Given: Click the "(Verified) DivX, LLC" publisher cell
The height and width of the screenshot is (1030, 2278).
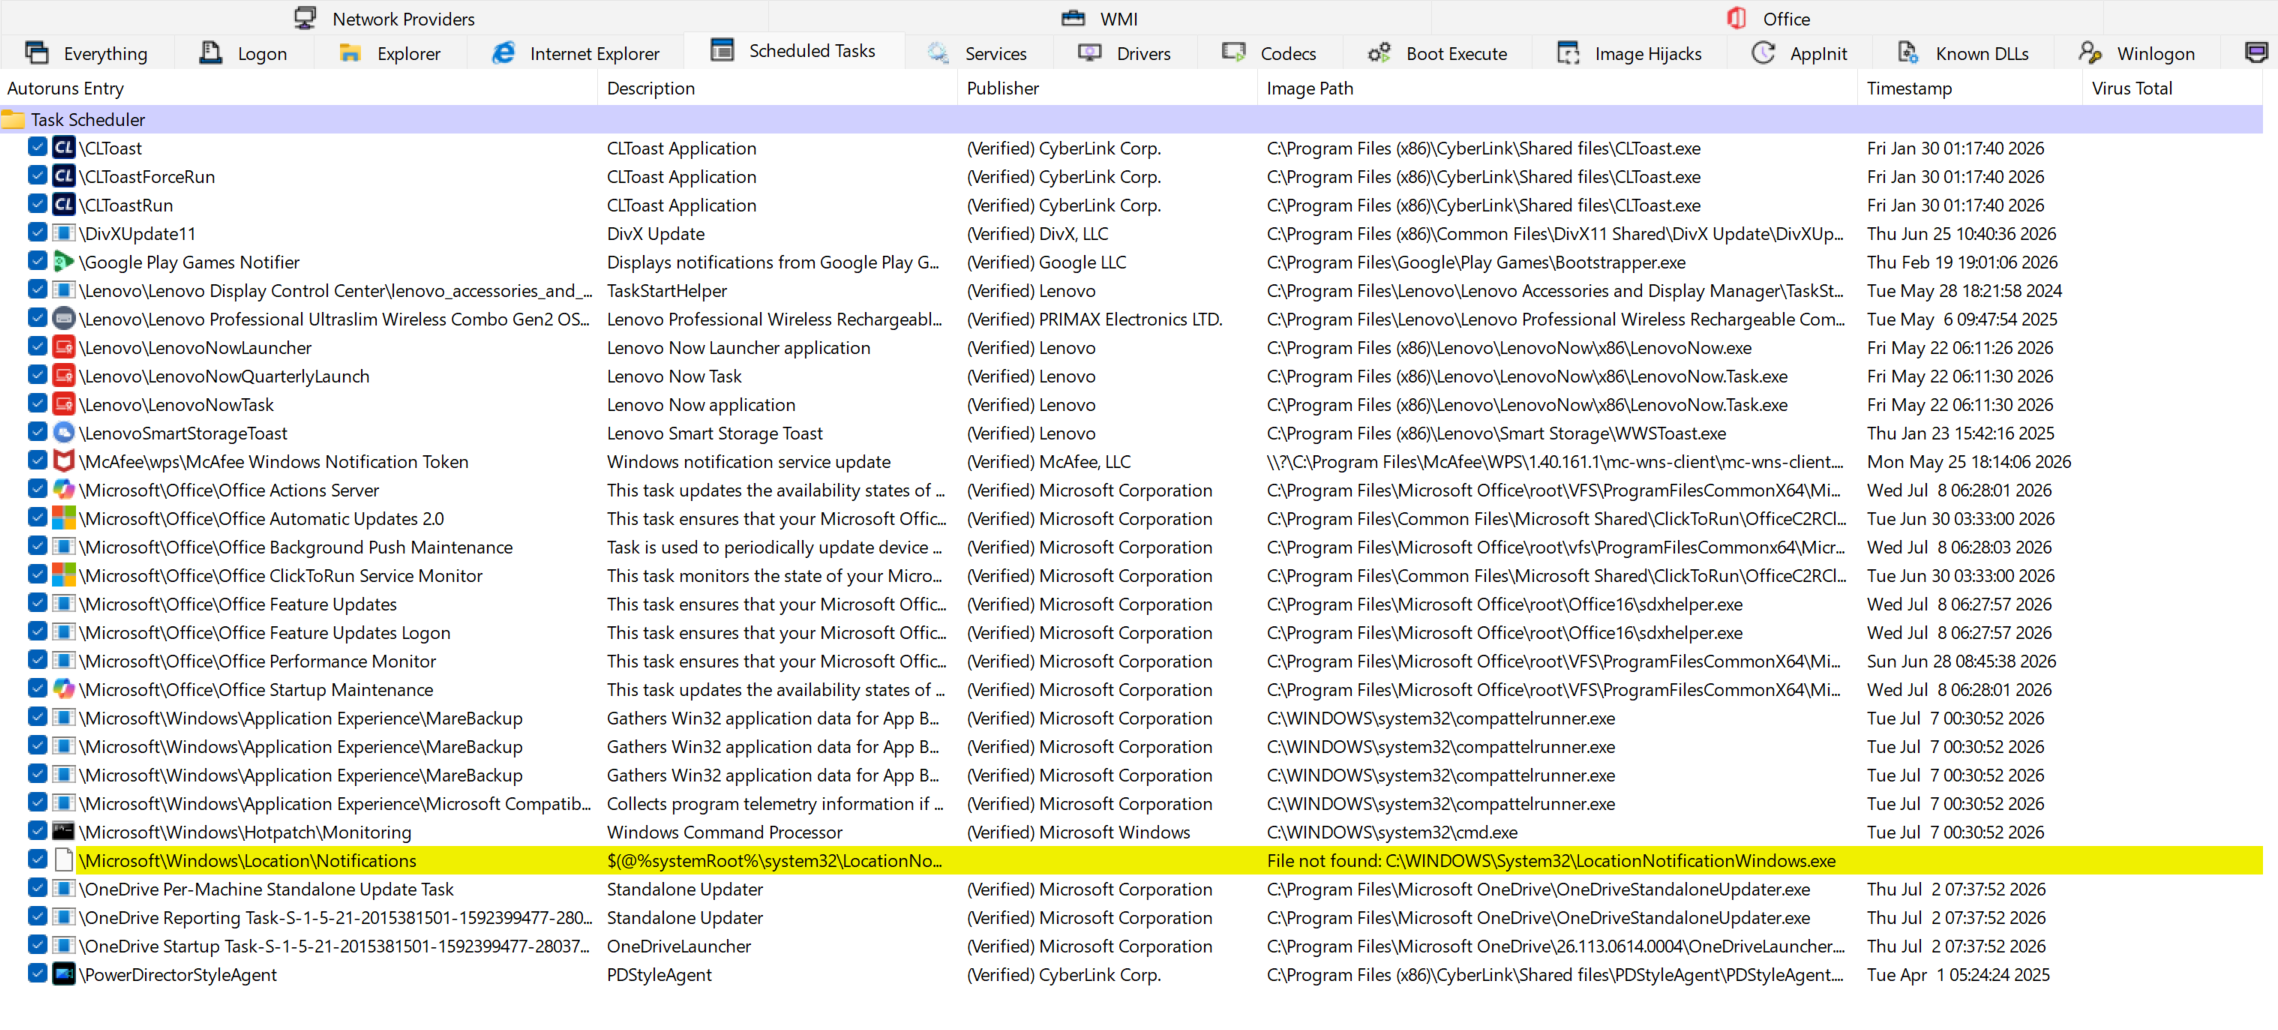Looking at the screenshot, I should (x=1038, y=233).
